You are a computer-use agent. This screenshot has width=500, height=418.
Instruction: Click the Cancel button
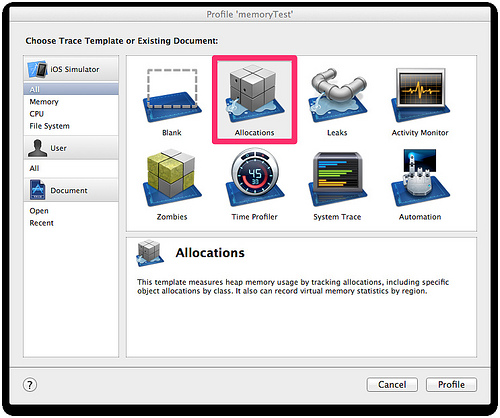[x=392, y=385]
